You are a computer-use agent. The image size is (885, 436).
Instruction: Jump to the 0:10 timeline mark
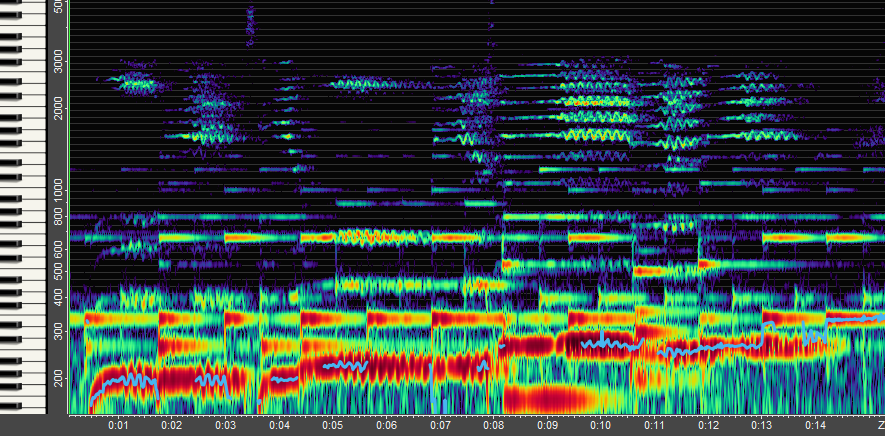(x=601, y=425)
